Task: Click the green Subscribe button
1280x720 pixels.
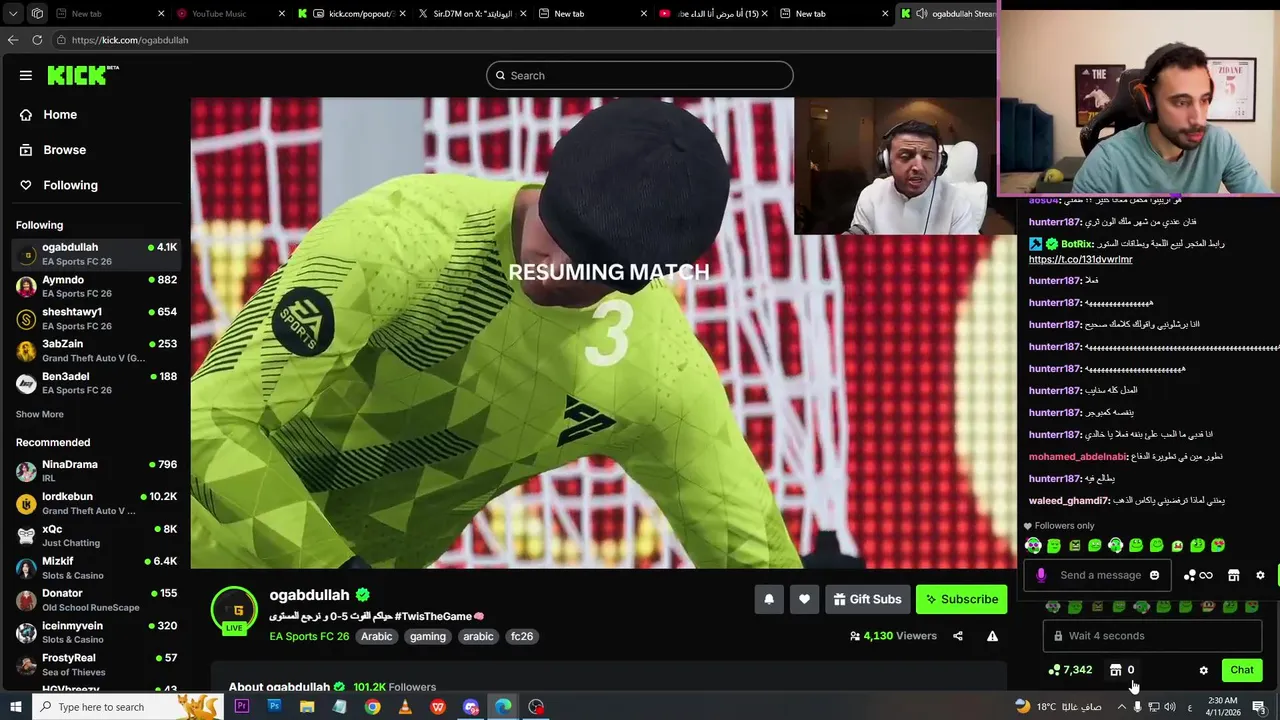Action: pyautogui.click(x=961, y=599)
